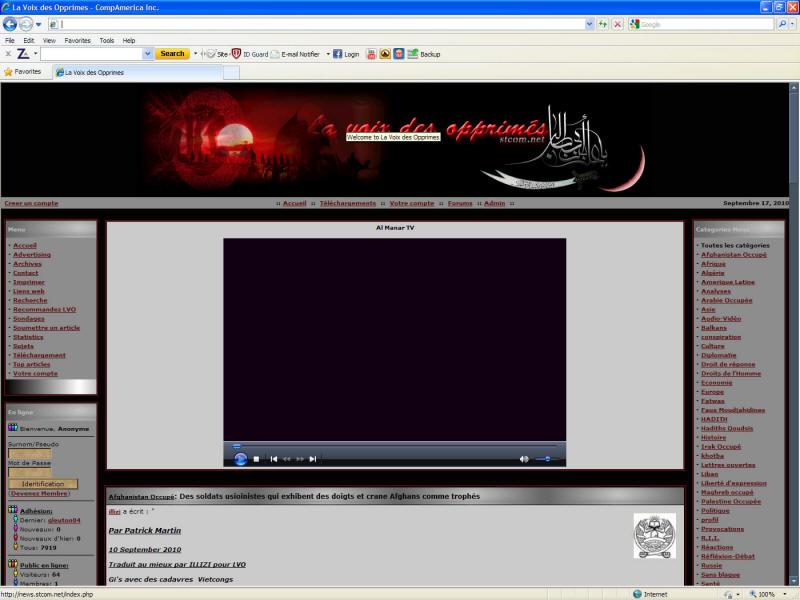Open the illizi author link
The height and width of the screenshot is (600, 800).
tap(114, 511)
